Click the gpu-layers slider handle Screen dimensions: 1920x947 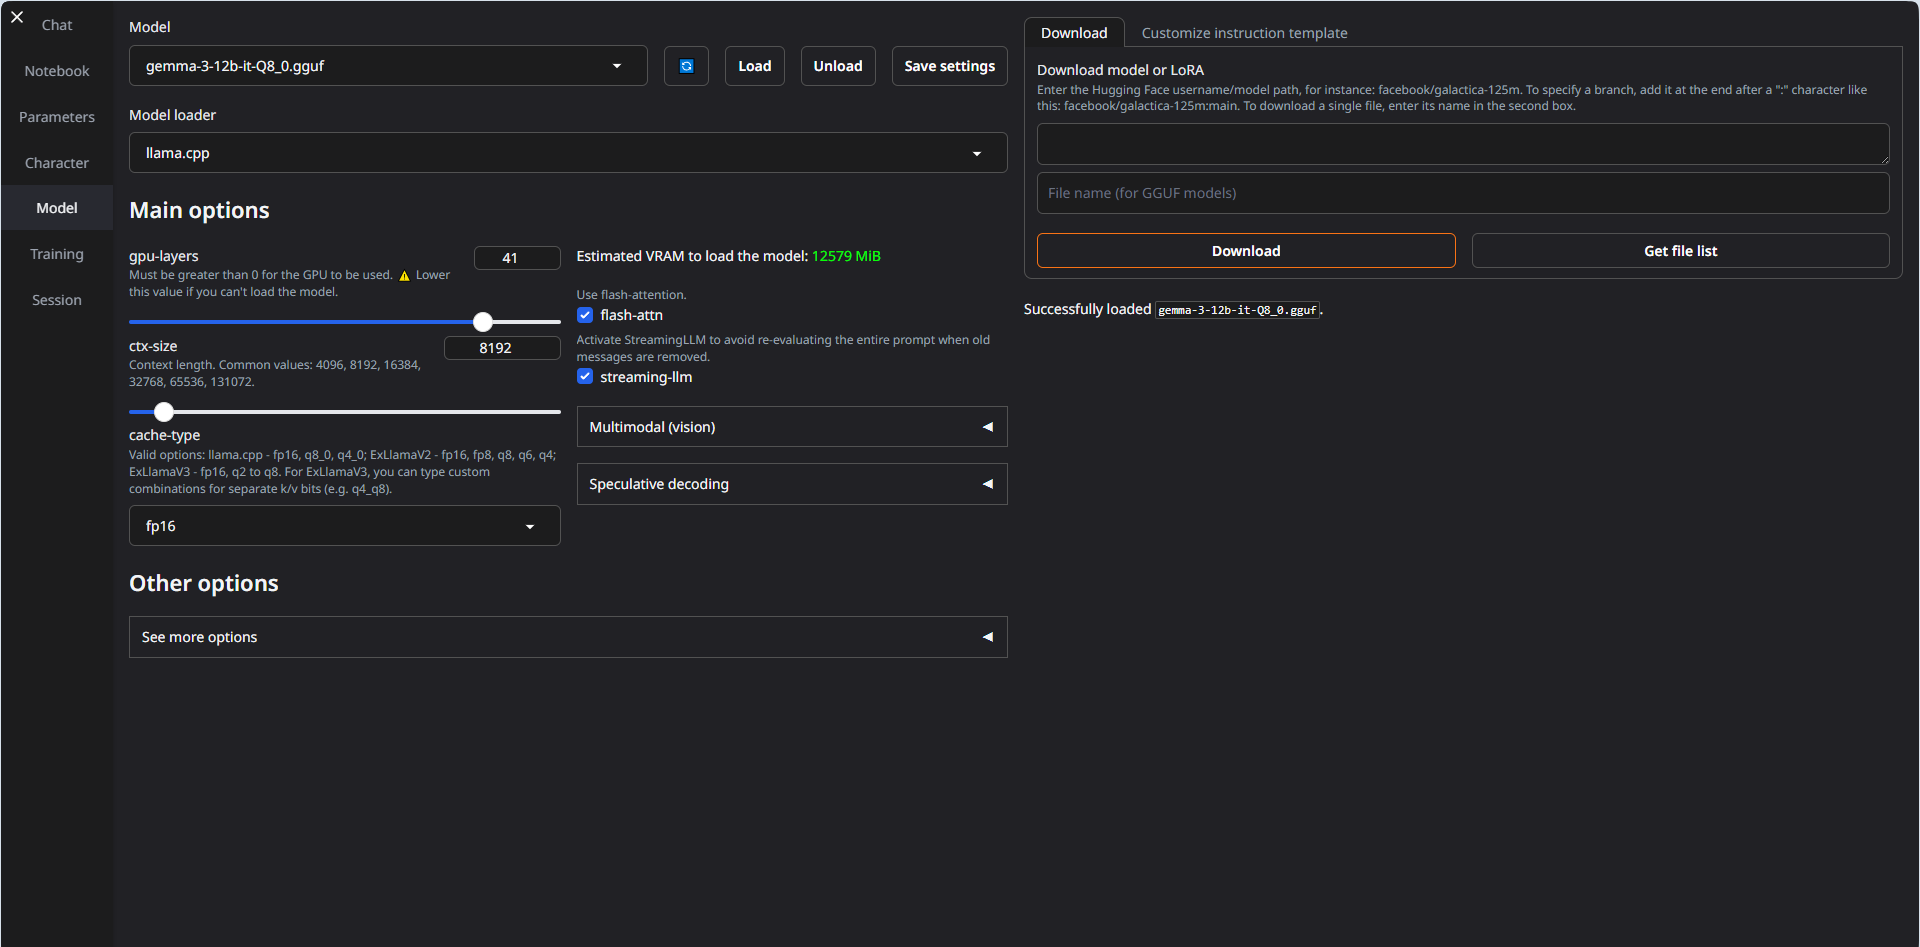[483, 322]
